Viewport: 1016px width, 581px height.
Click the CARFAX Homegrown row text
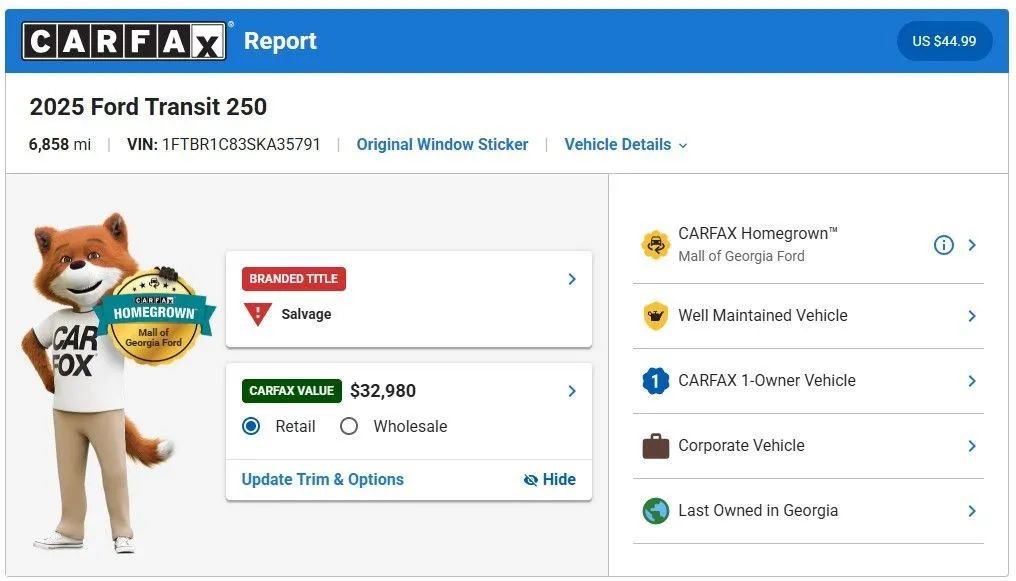click(757, 233)
